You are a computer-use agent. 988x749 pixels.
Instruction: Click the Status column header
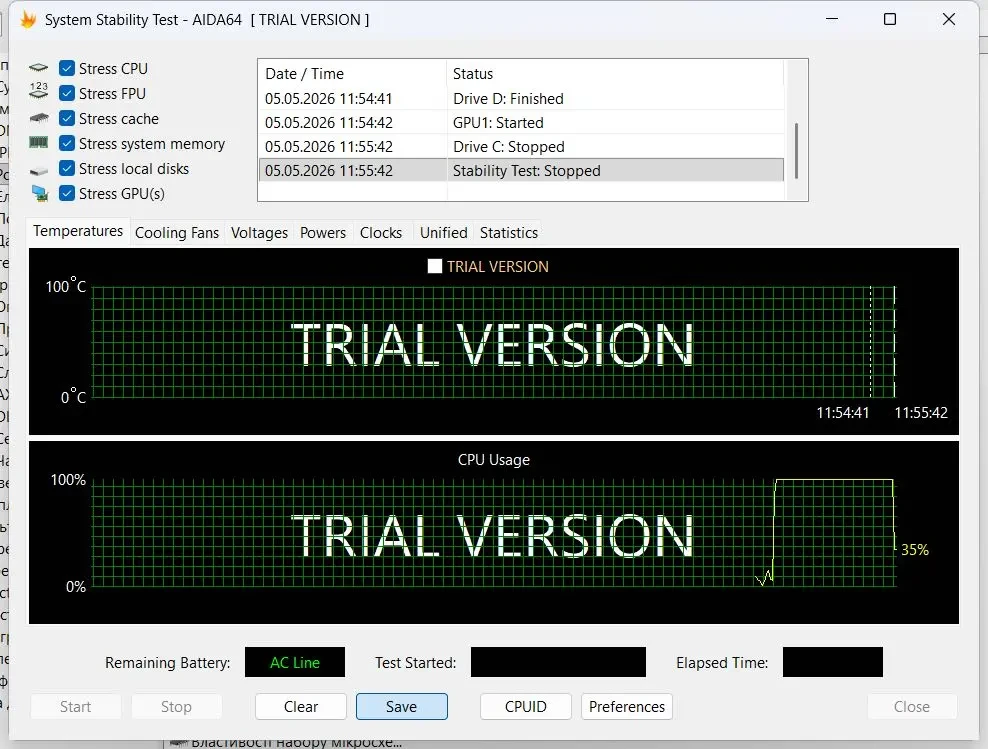615,74
